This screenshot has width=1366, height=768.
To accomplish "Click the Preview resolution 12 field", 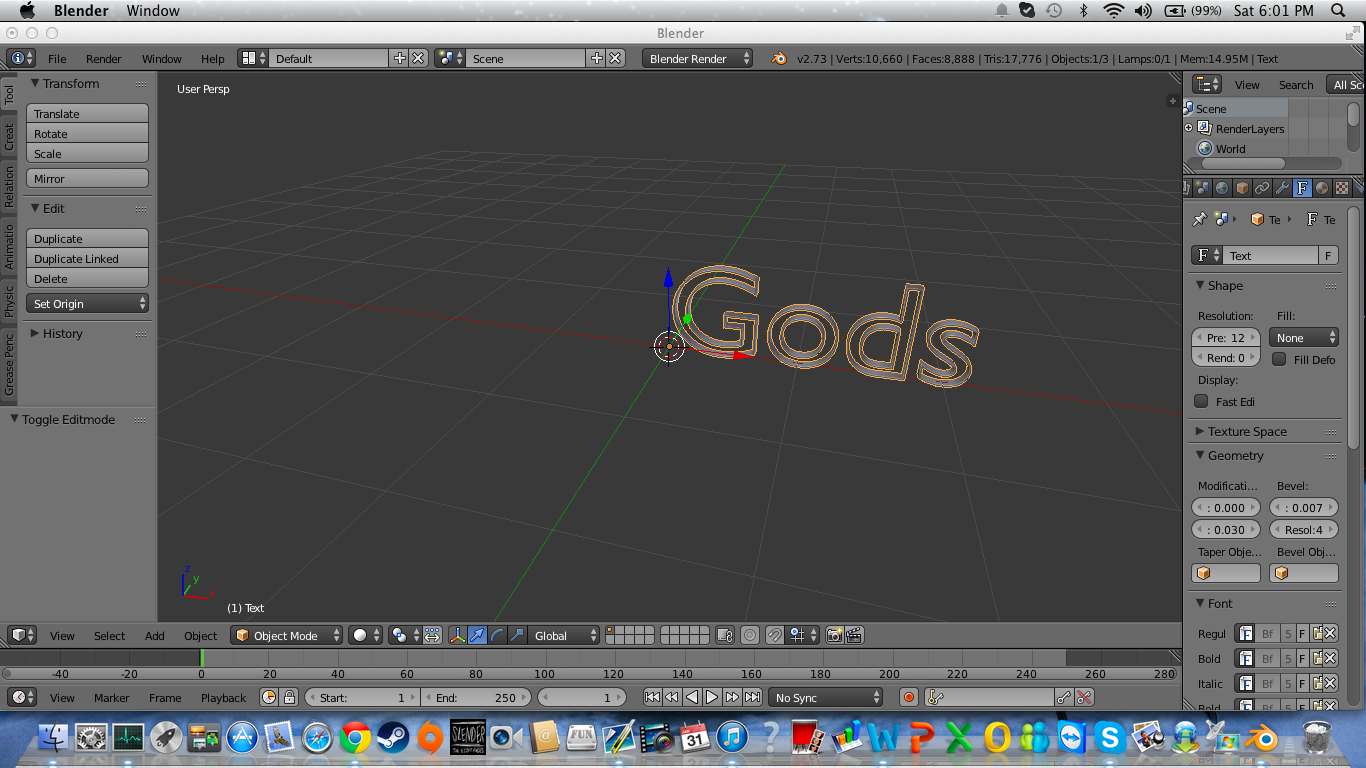I will 1225,337.
